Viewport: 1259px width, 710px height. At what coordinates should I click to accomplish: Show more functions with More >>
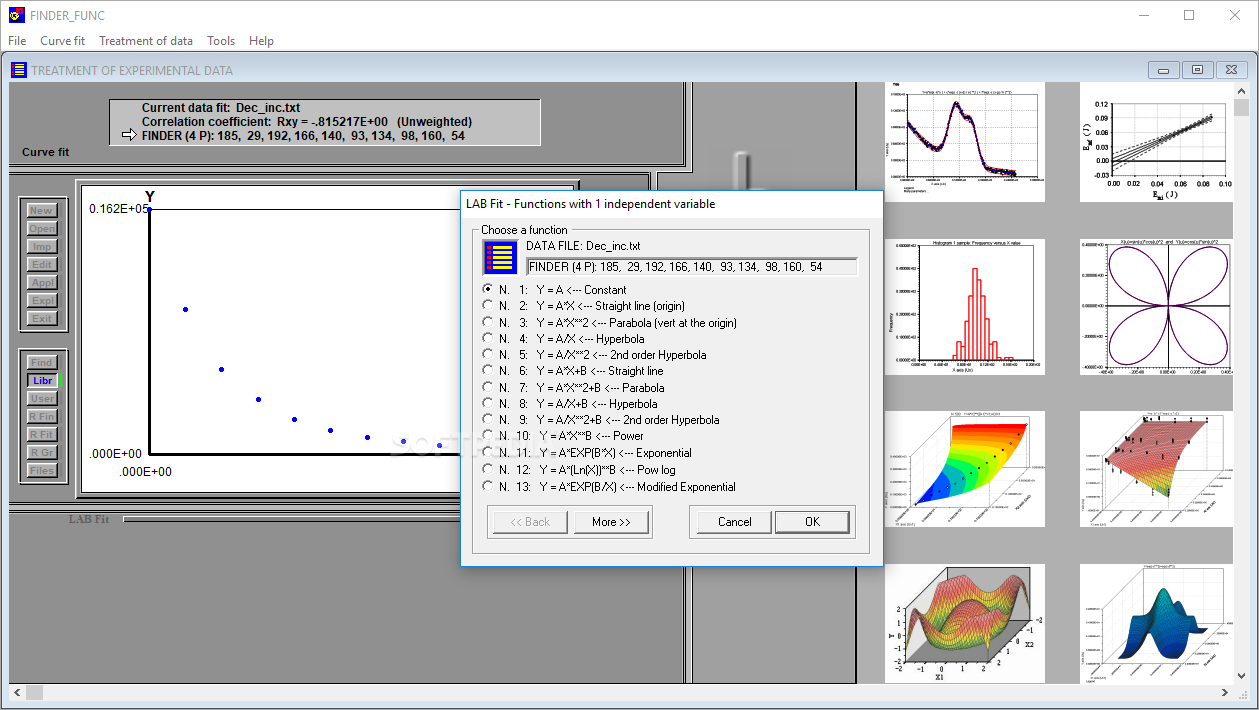[x=611, y=522]
